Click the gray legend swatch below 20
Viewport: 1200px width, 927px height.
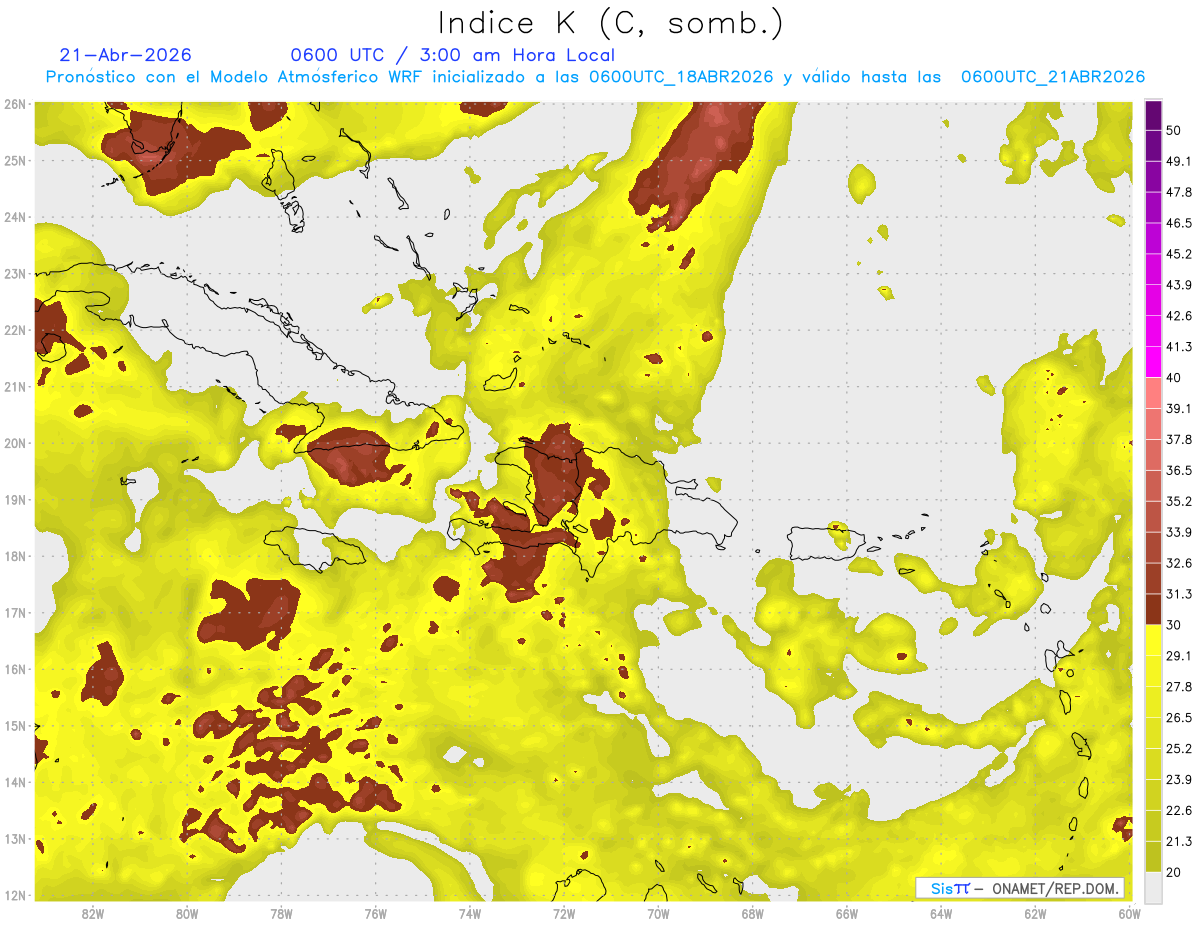[1153, 886]
